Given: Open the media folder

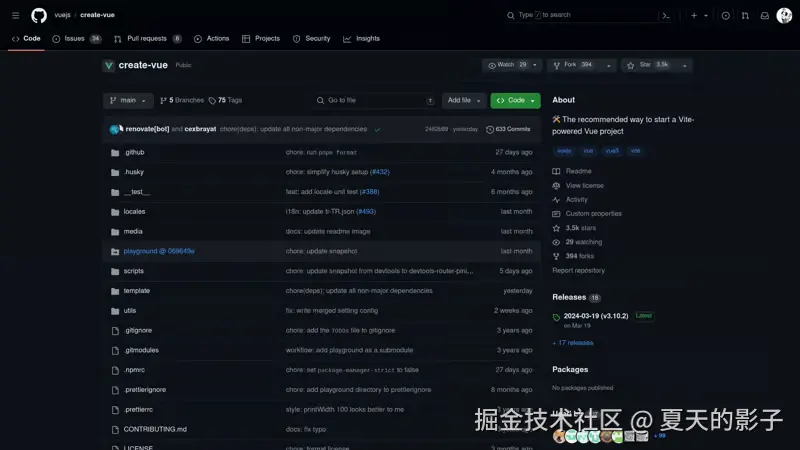Looking at the screenshot, I should tap(133, 232).
